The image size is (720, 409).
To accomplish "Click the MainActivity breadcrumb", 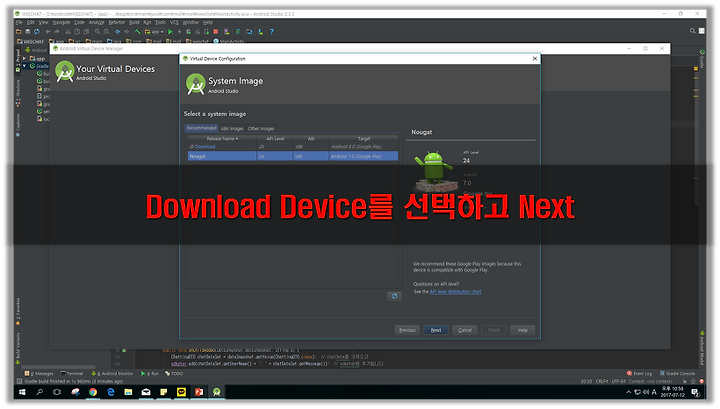I will (229, 41).
